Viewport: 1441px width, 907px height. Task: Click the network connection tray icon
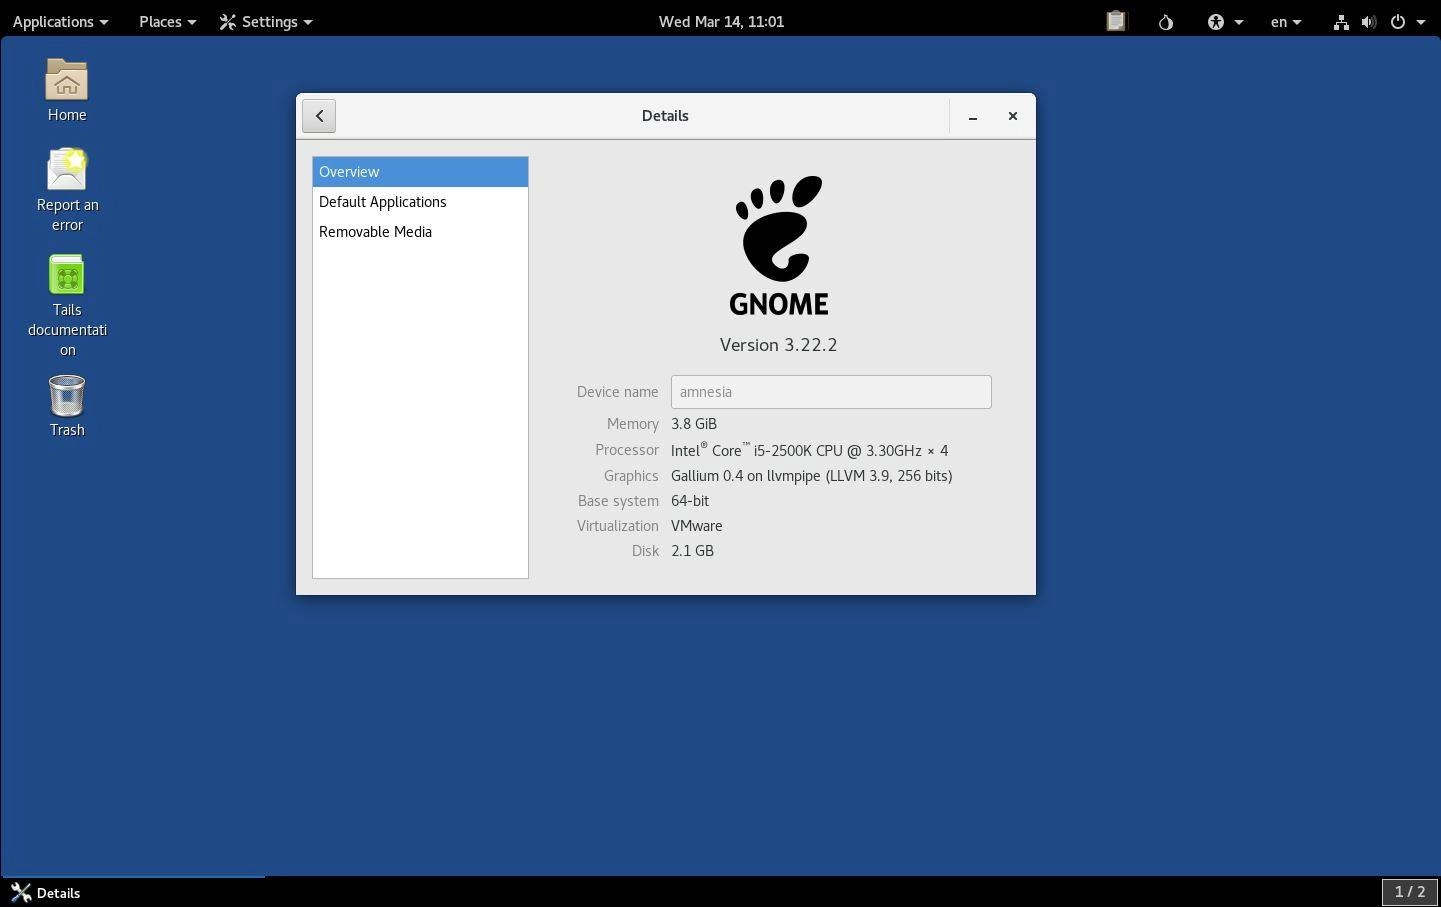[x=1341, y=21]
